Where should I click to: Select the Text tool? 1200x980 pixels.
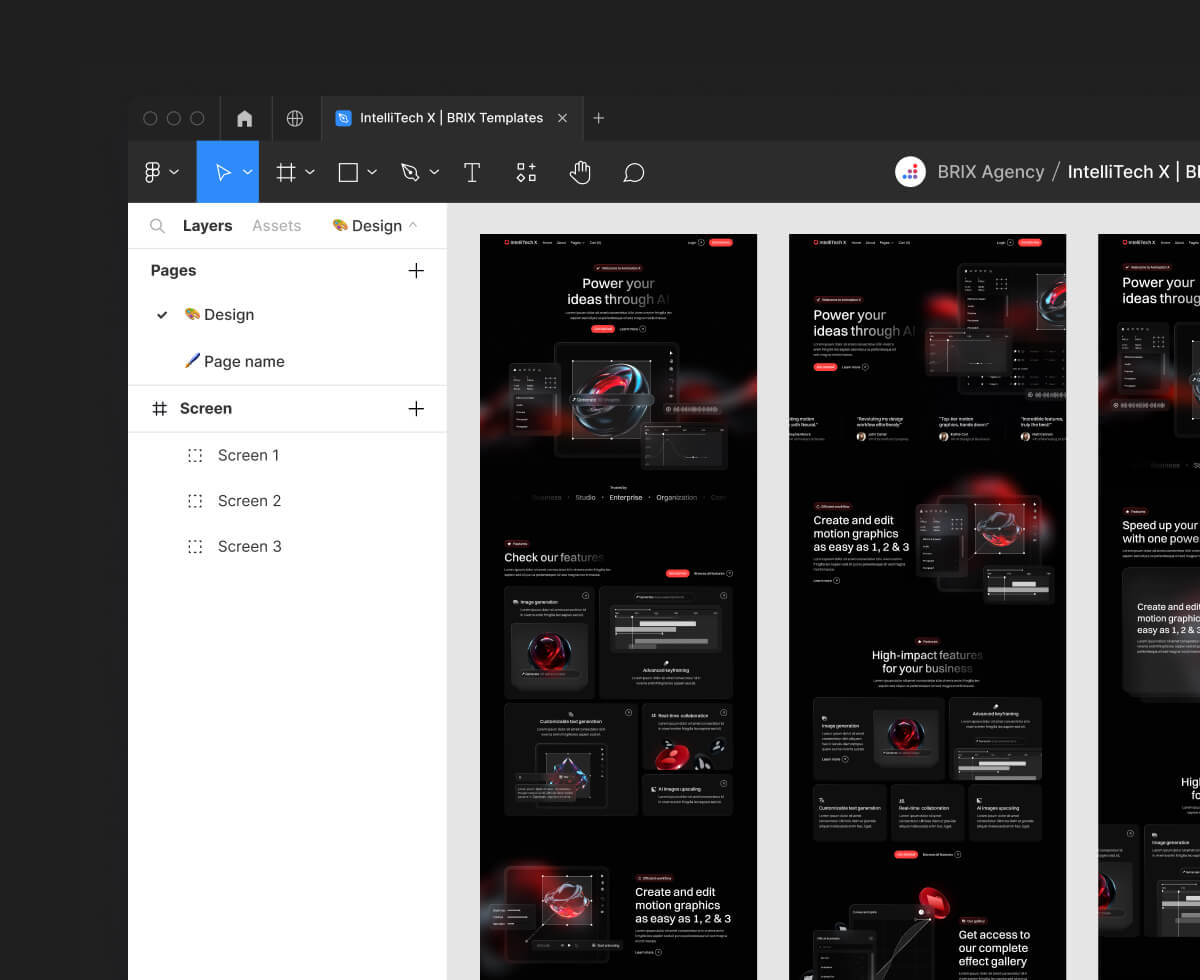coord(472,172)
